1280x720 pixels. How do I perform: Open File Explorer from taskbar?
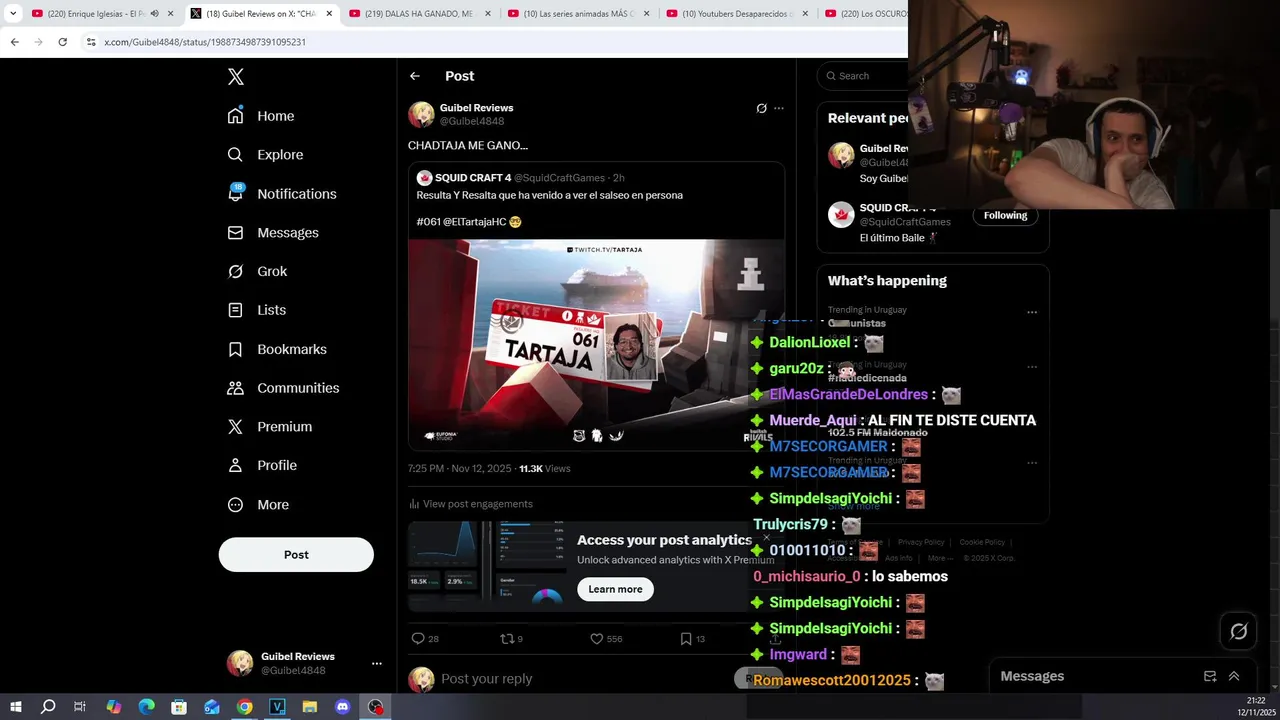(310, 707)
